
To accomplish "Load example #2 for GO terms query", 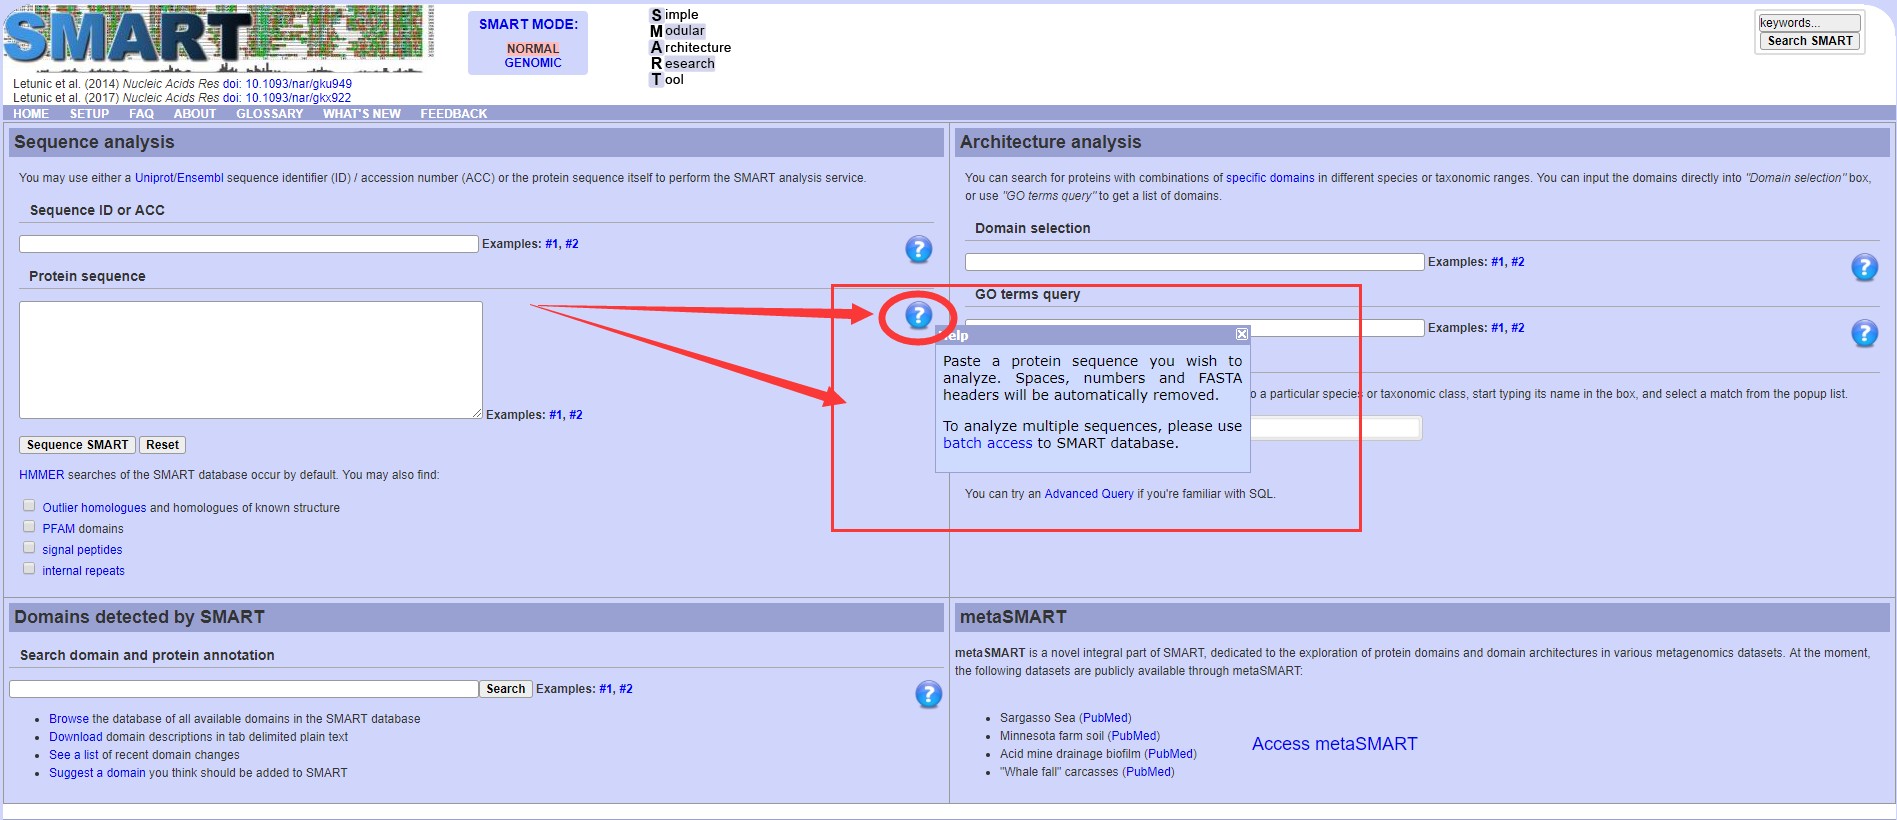I will [1518, 328].
